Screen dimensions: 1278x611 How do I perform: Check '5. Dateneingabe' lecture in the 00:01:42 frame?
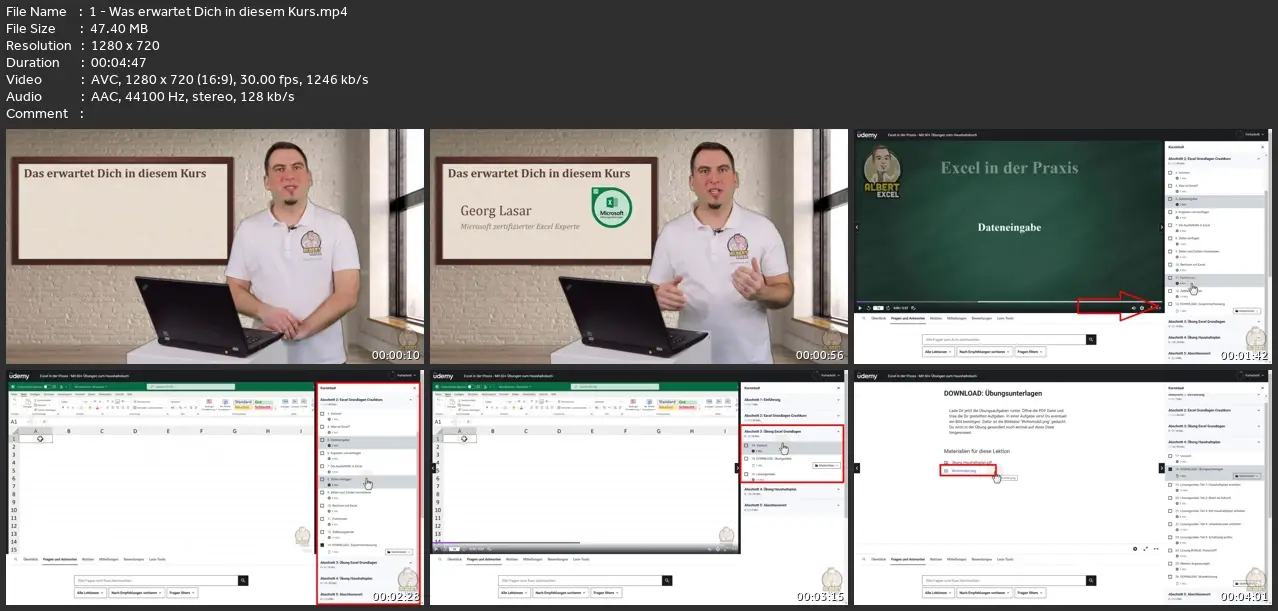pyautogui.click(x=1170, y=199)
